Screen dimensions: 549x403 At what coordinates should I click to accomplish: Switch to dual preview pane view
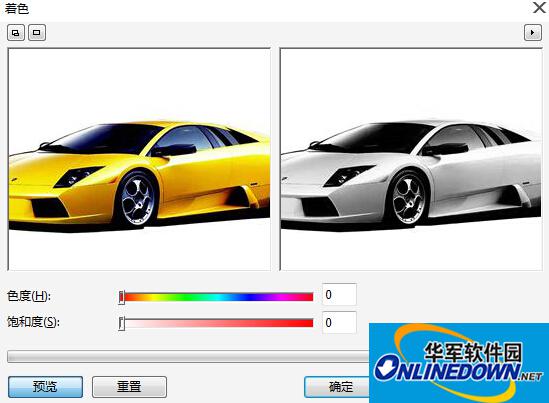pyautogui.click(x=16, y=33)
